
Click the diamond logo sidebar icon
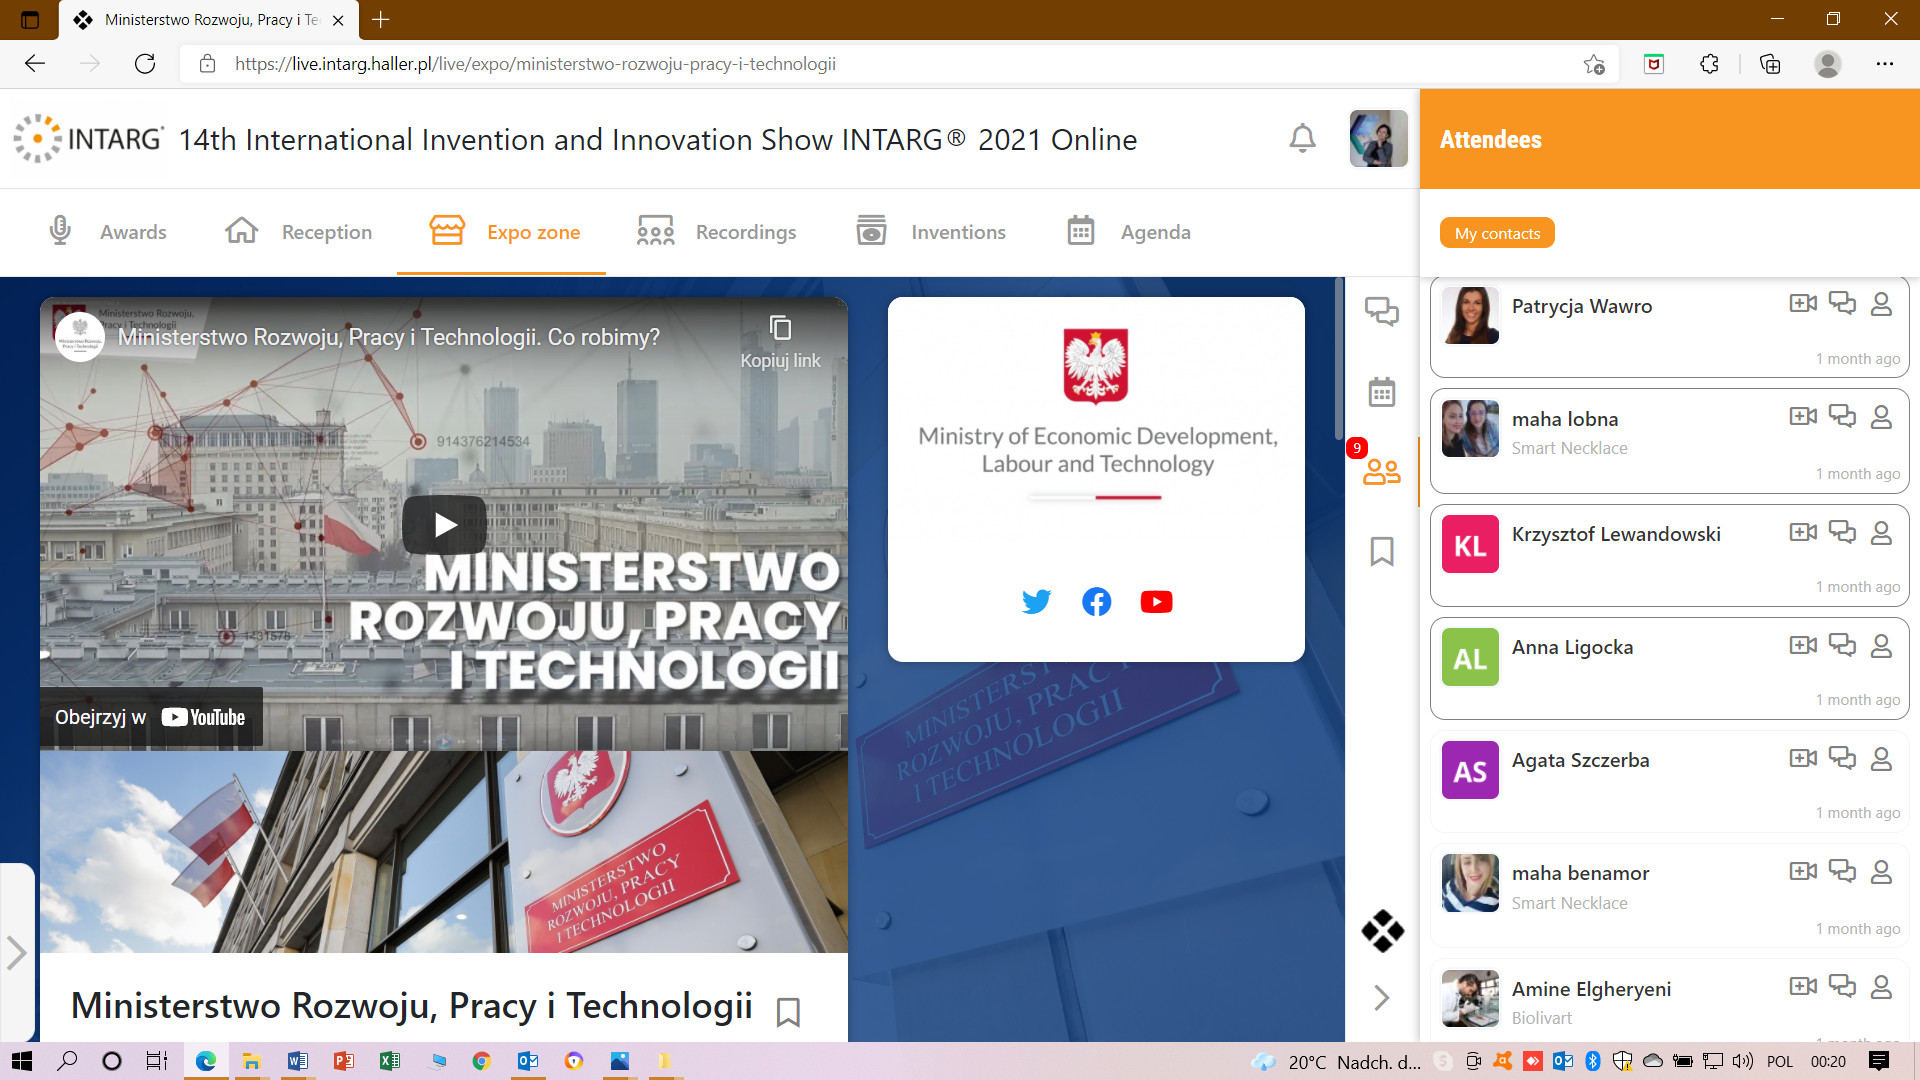pyautogui.click(x=1382, y=931)
